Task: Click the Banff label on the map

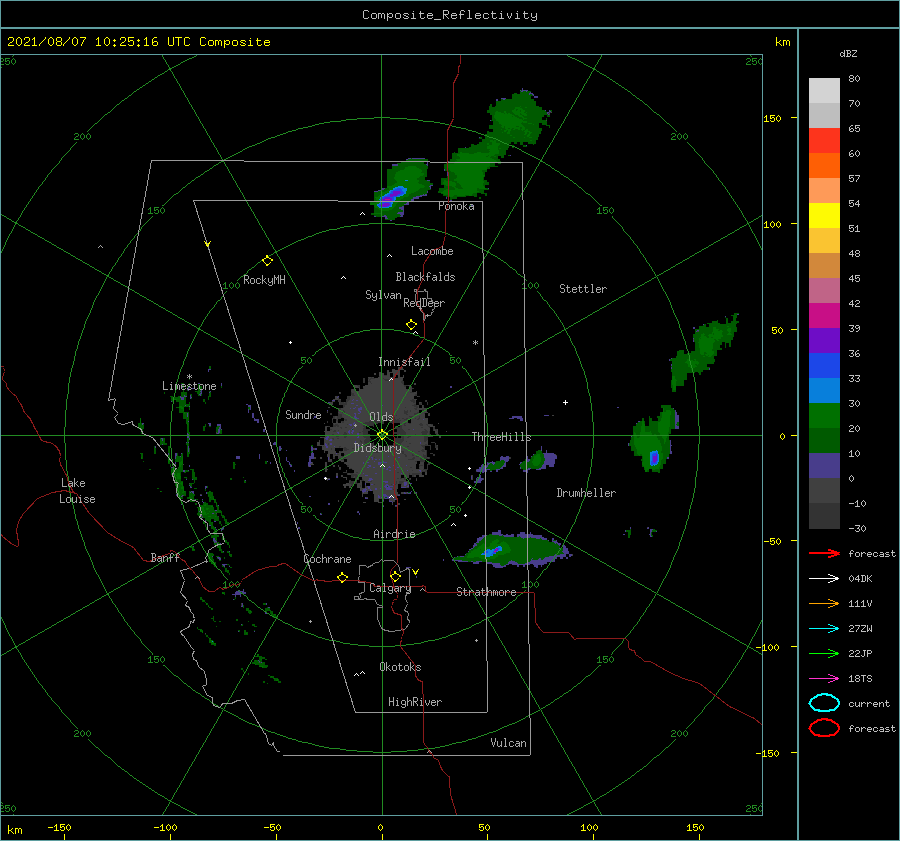Action: pos(165,557)
